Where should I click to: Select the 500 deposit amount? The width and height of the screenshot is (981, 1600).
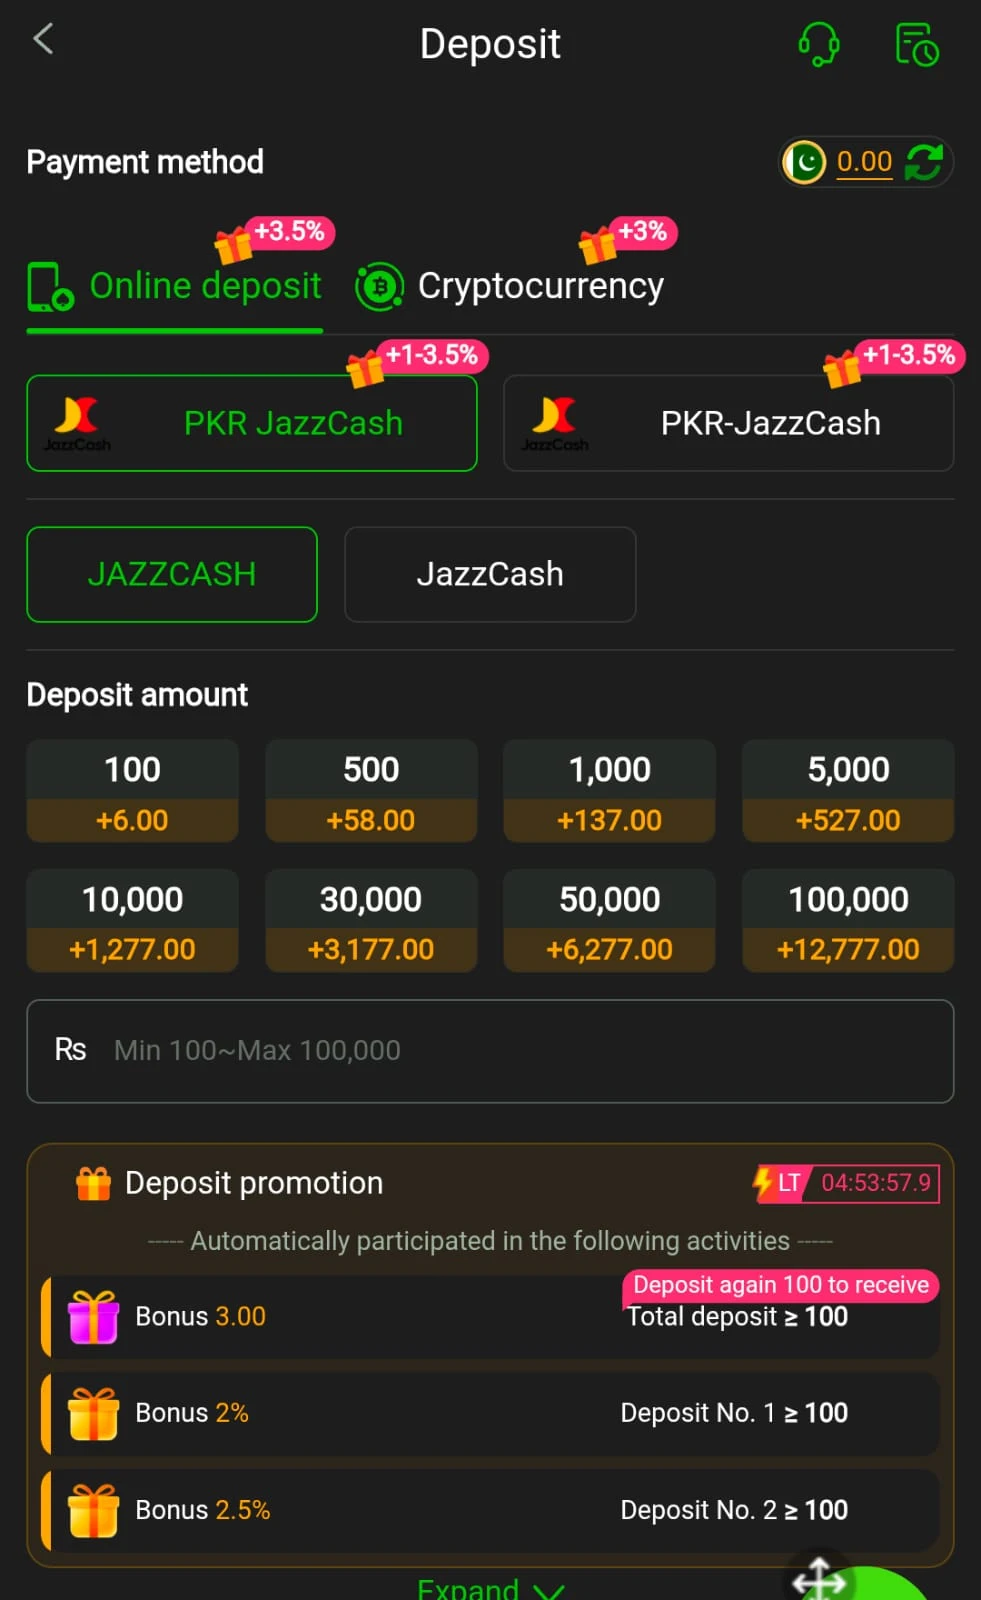click(371, 791)
